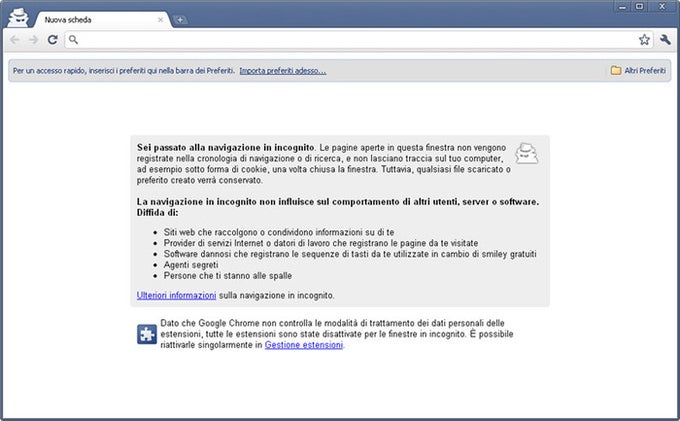Focus the address bar input field
This screenshot has height=421, width=680.
pos(358,40)
